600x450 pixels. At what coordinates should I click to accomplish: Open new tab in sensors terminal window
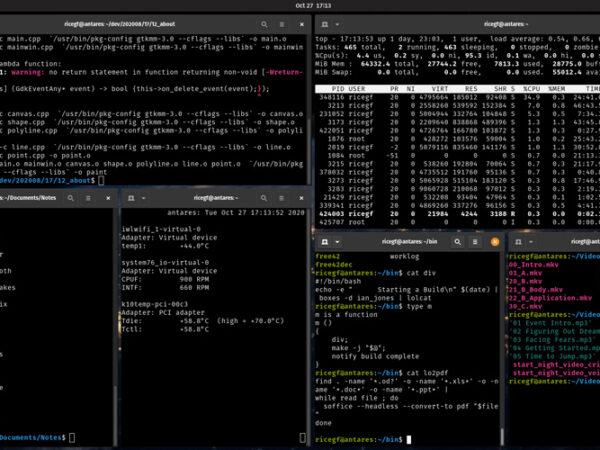(x=131, y=197)
